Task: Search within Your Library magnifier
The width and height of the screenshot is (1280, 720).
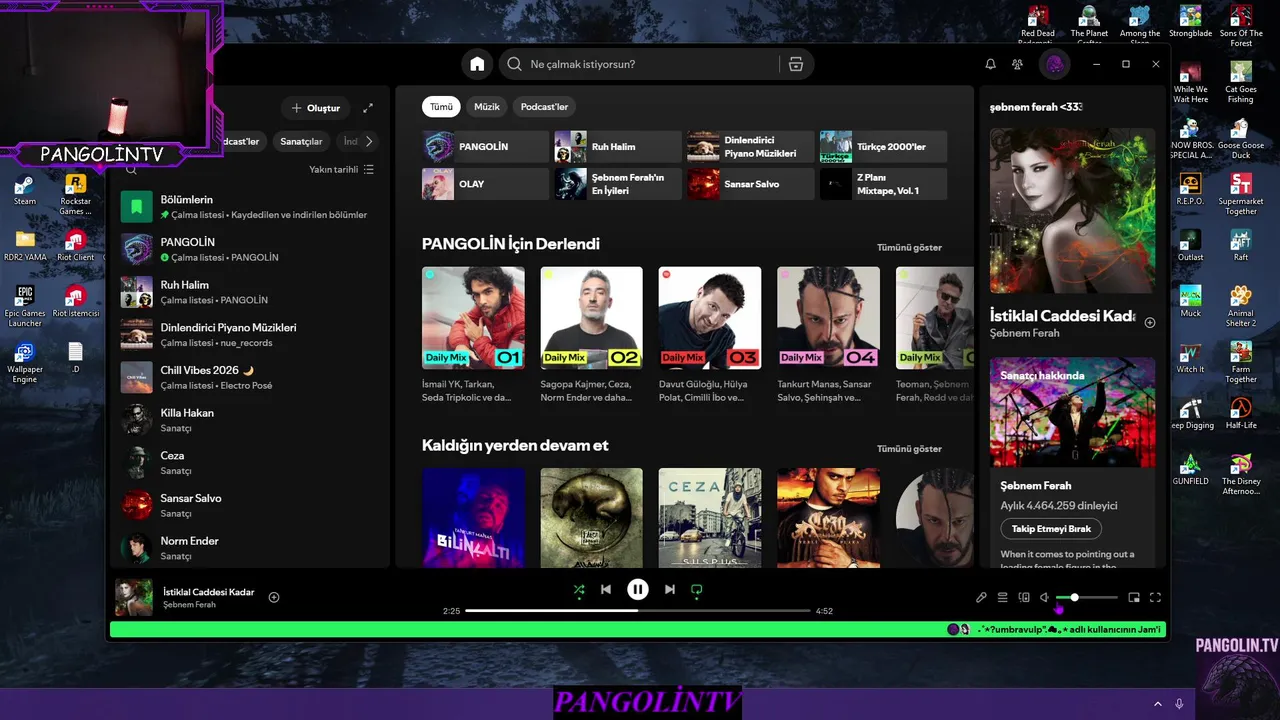Action: click(x=131, y=169)
